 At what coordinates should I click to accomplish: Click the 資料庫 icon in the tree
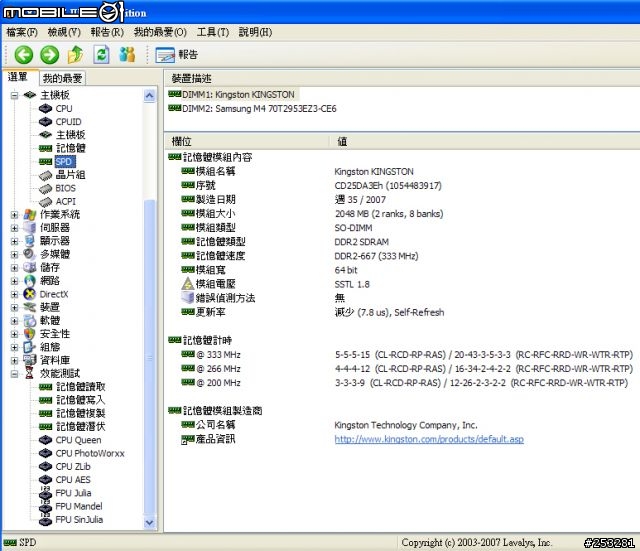[30, 360]
